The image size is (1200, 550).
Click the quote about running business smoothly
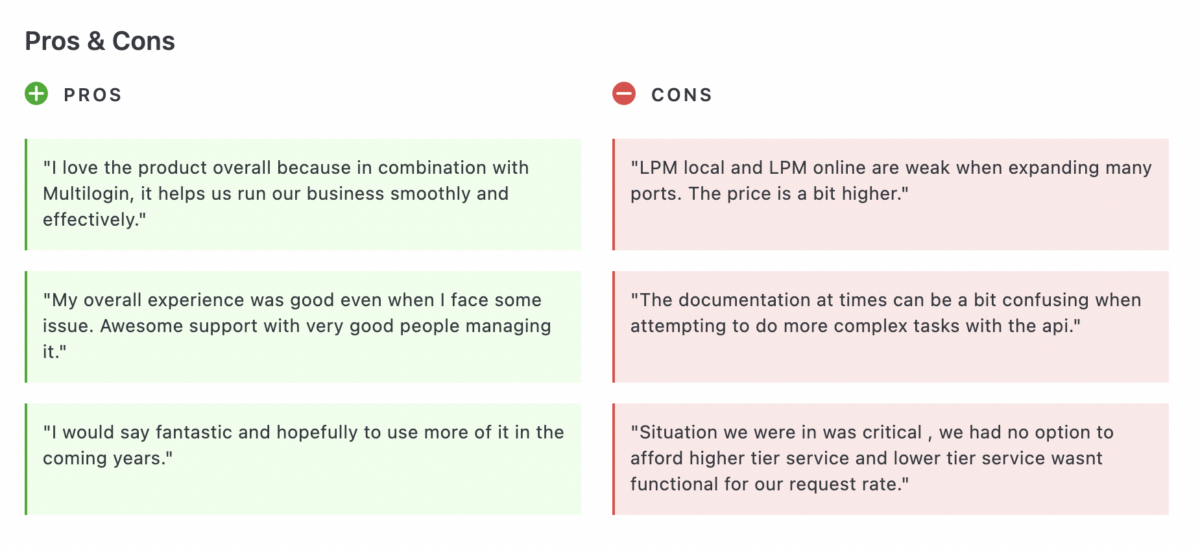286,193
